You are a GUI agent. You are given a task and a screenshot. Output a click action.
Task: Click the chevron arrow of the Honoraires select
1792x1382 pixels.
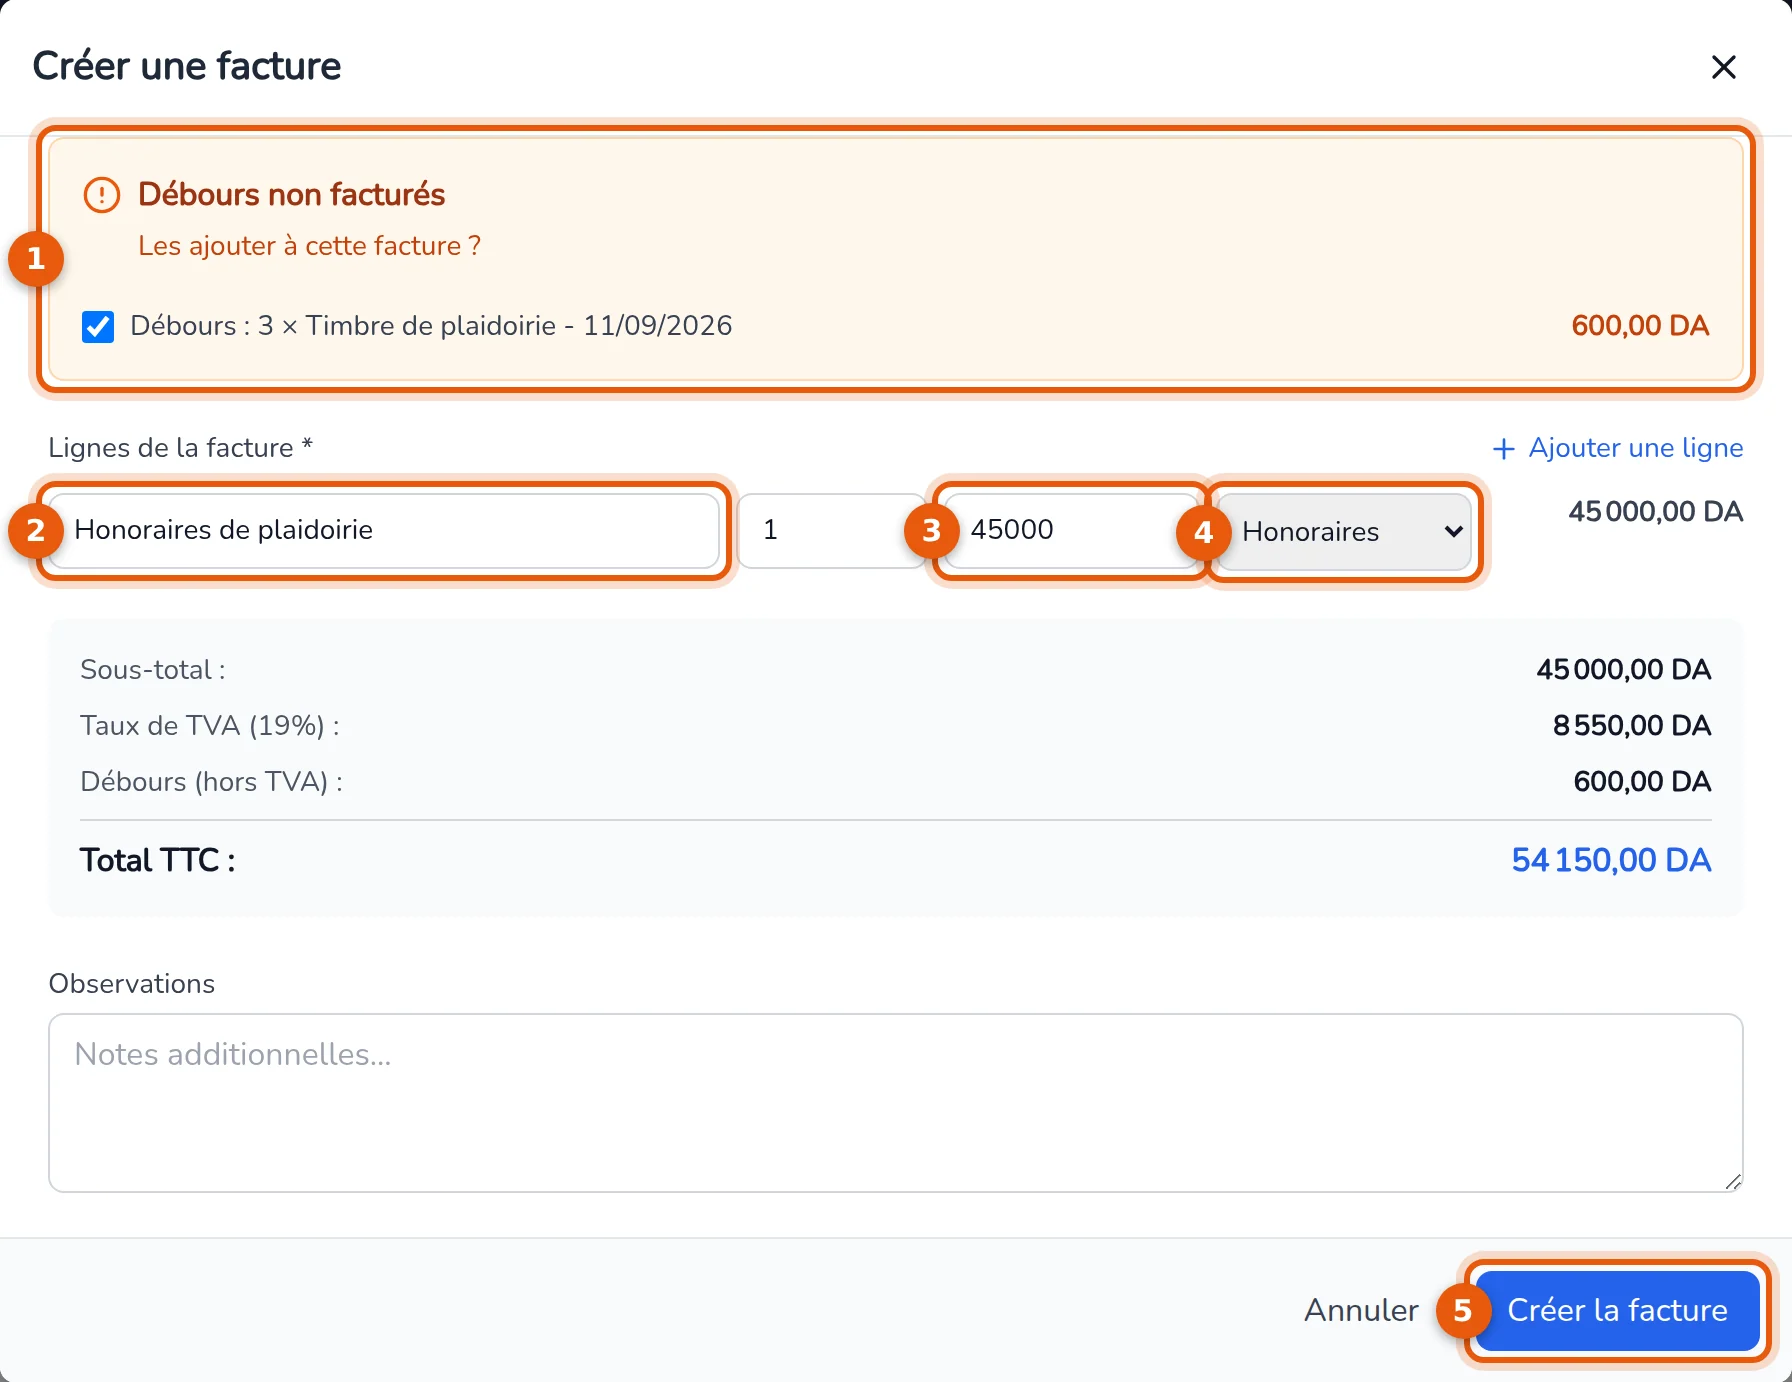[1453, 531]
